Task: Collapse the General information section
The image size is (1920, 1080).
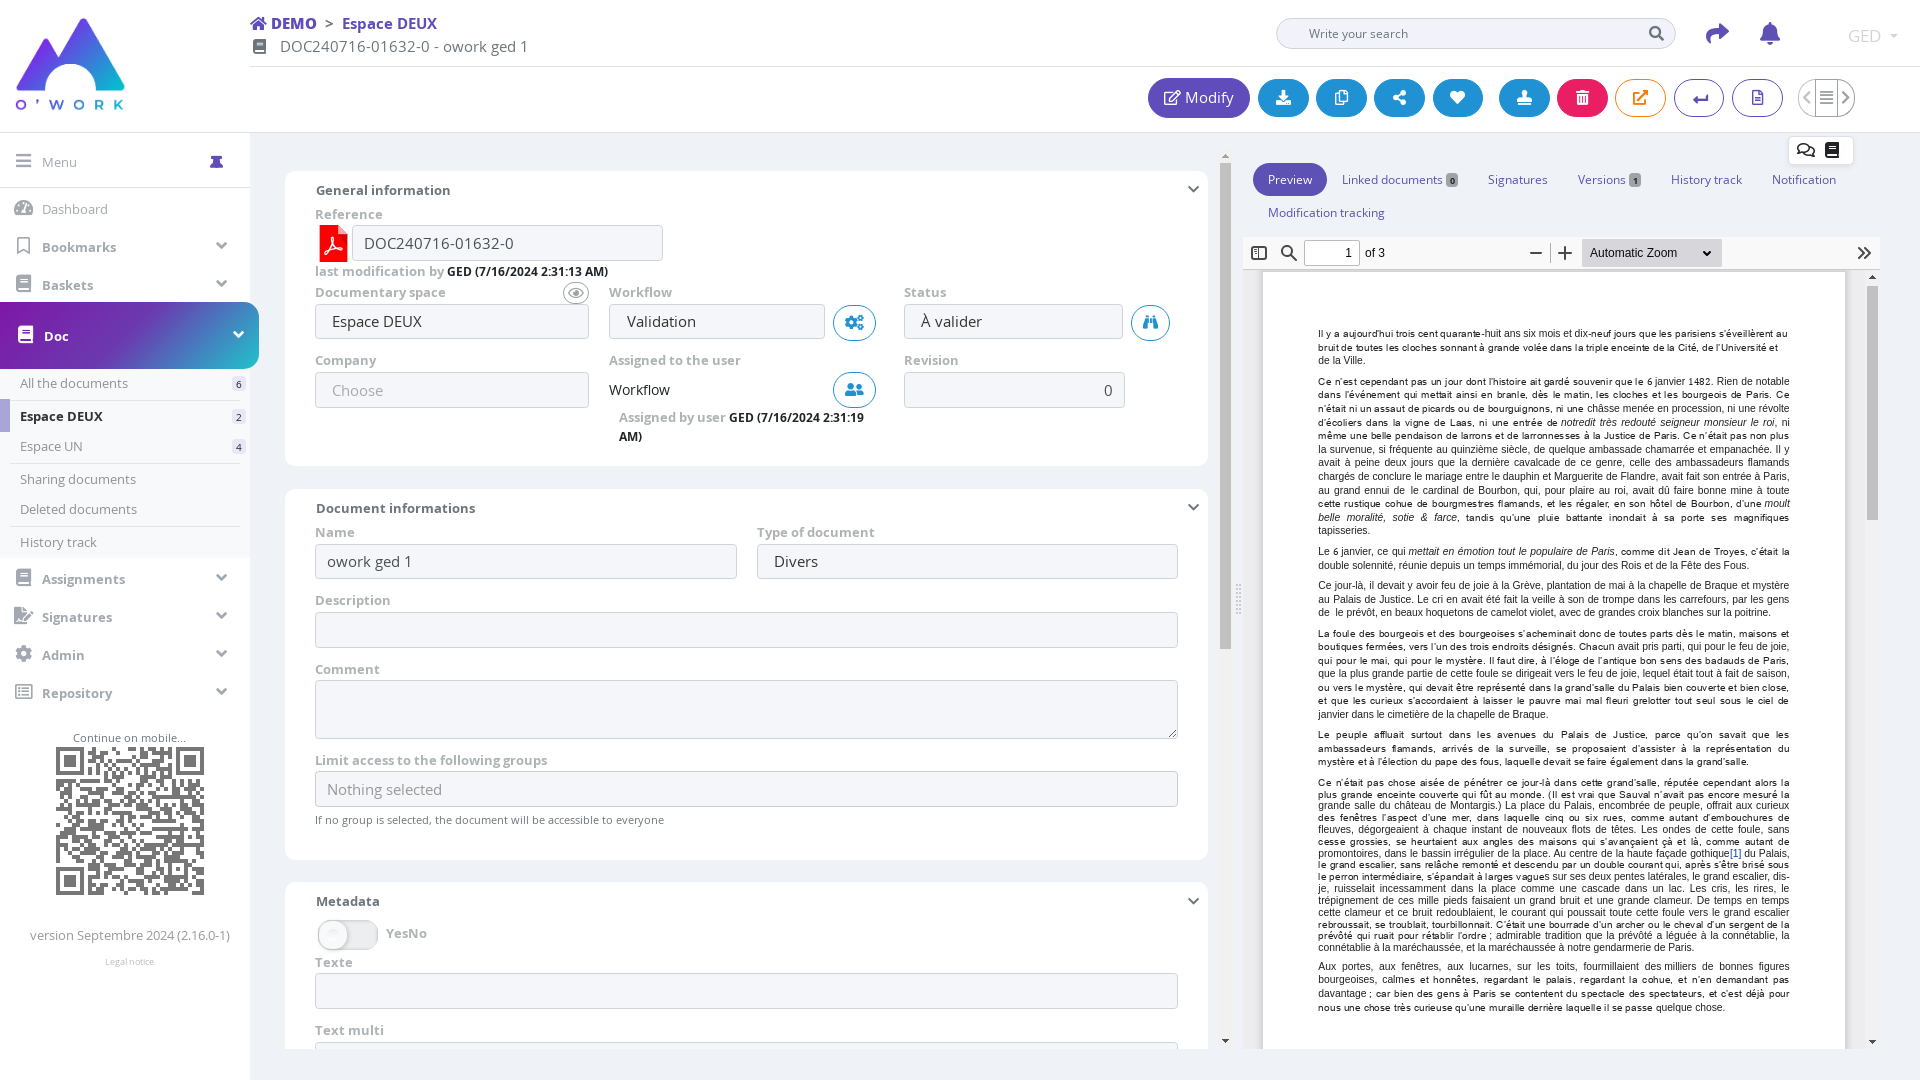Action: pyautogui.click(x=1193, y=190)
